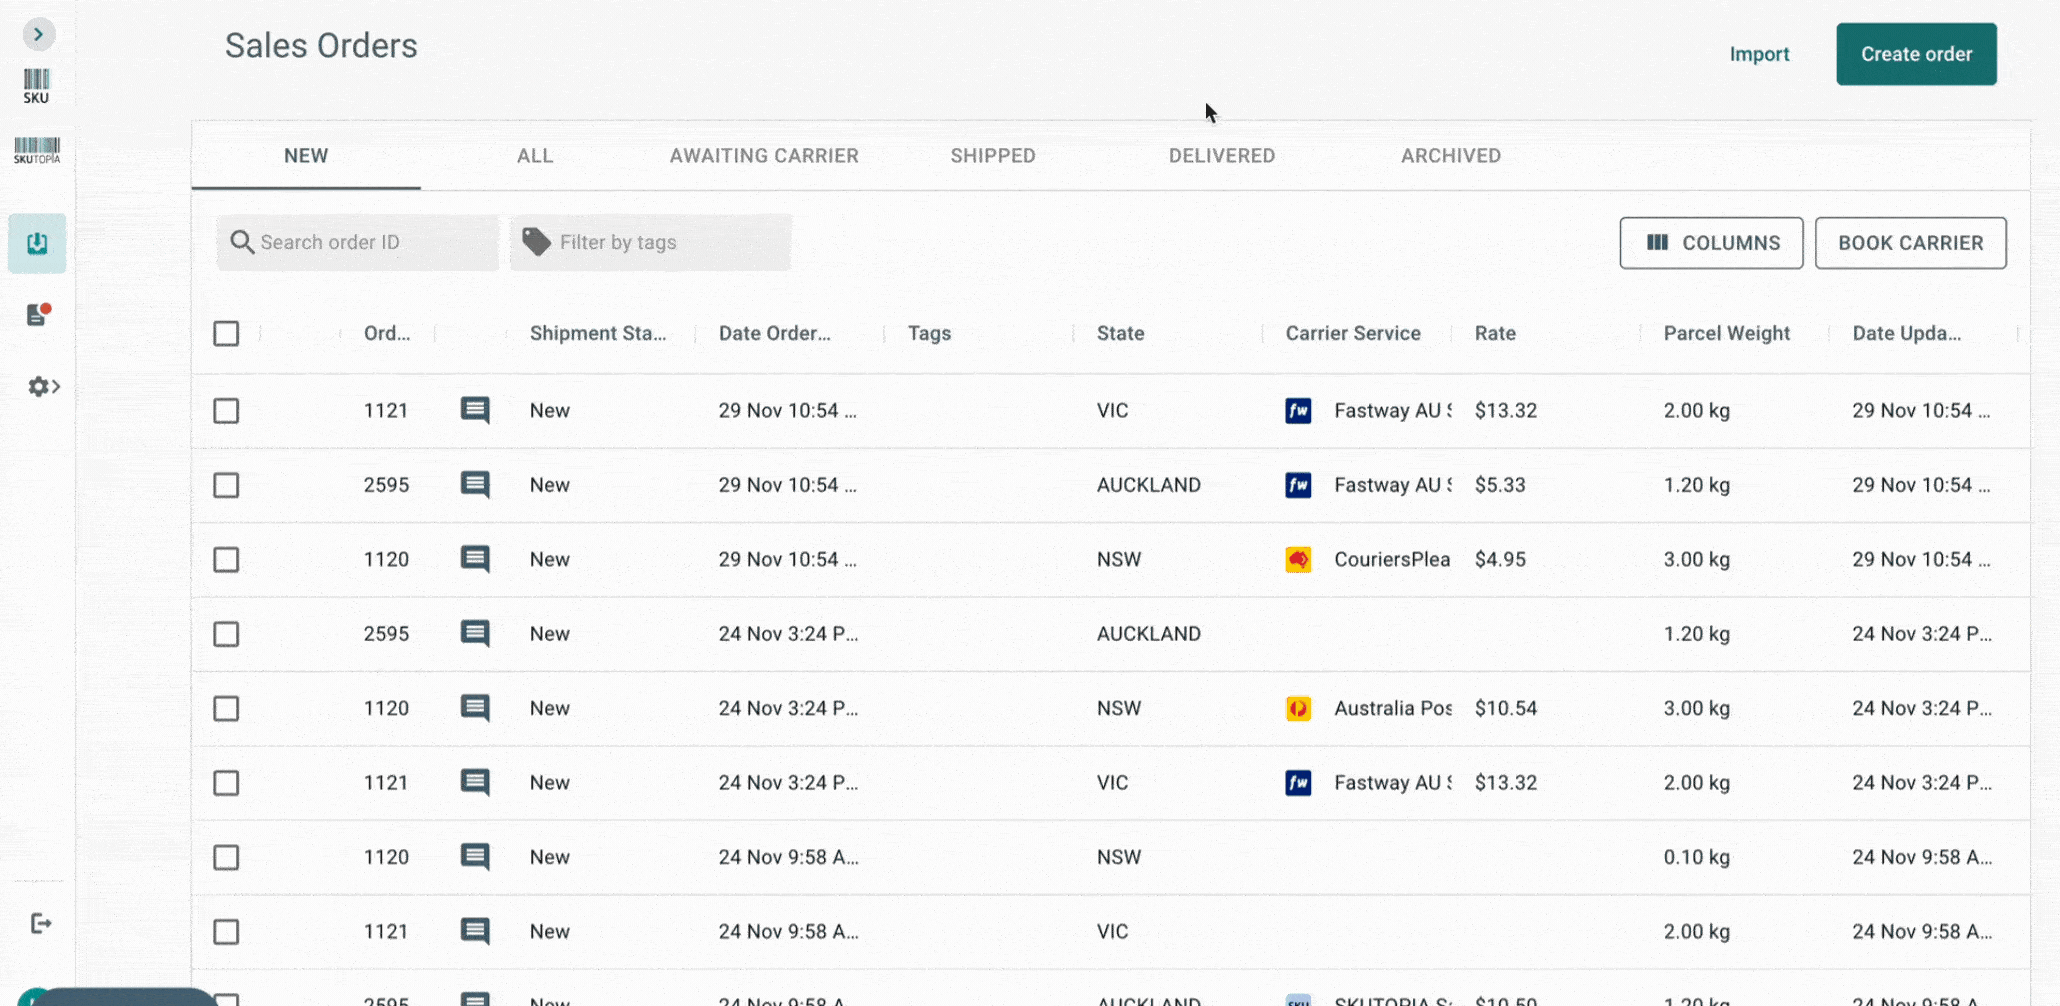2060x1006 pixels.
Task: Open comment icon for order 2595 dated 24 Nov 3:24
Action: [475, 633]
